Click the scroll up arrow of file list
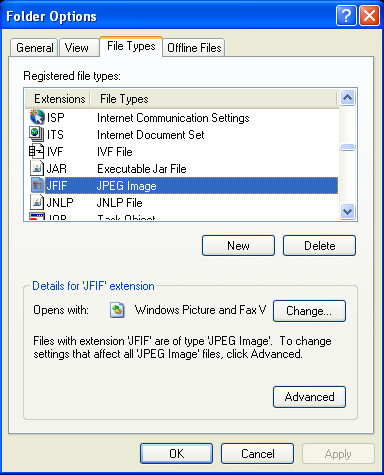The image size is (384, 475). 348,98
